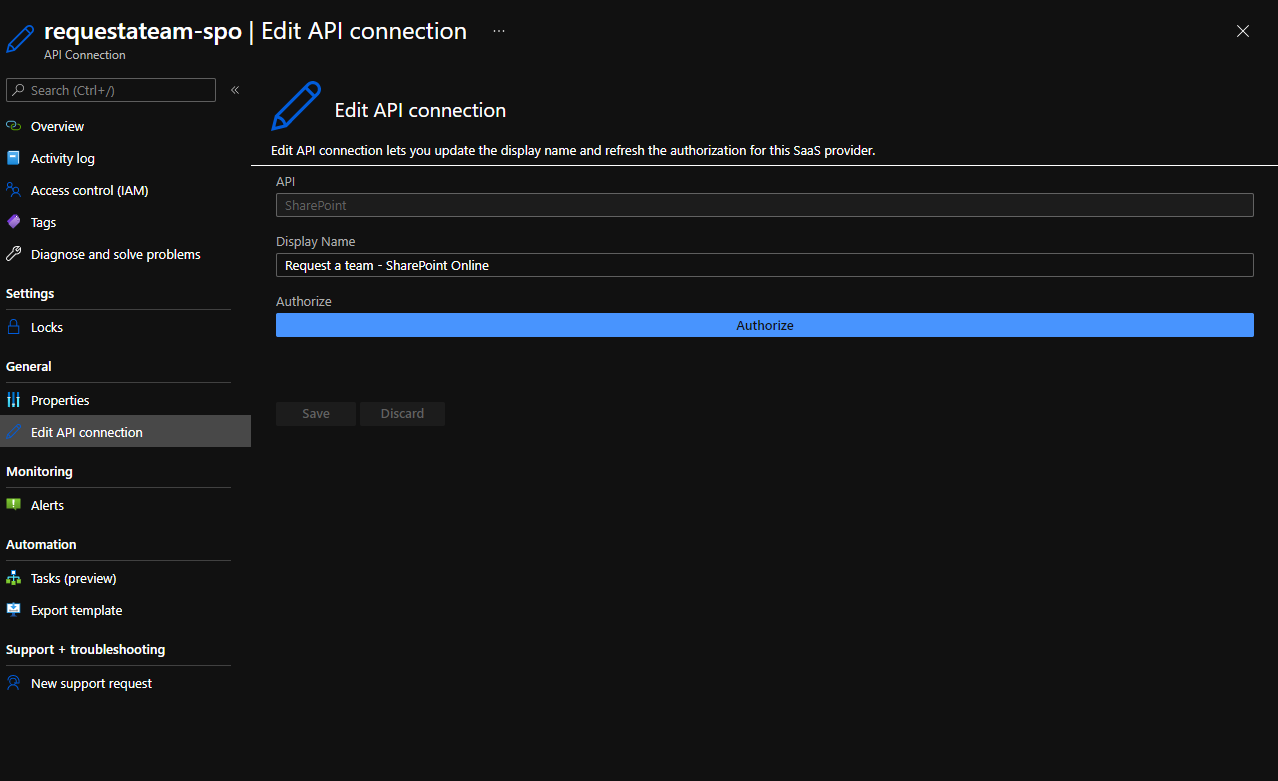
Task: Click the Access control people icon
Action: click(13, 190)
